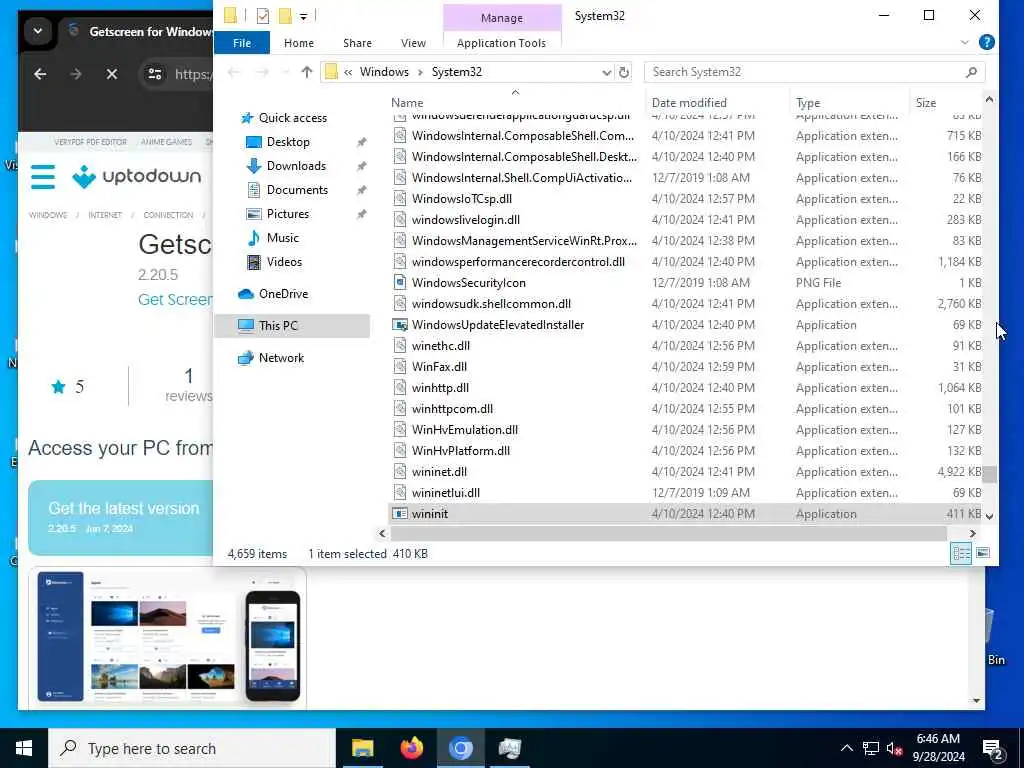The width and height of the screenshot is (1024, 768).
Task: Refresh the System32 folder view
Action: 624,72
